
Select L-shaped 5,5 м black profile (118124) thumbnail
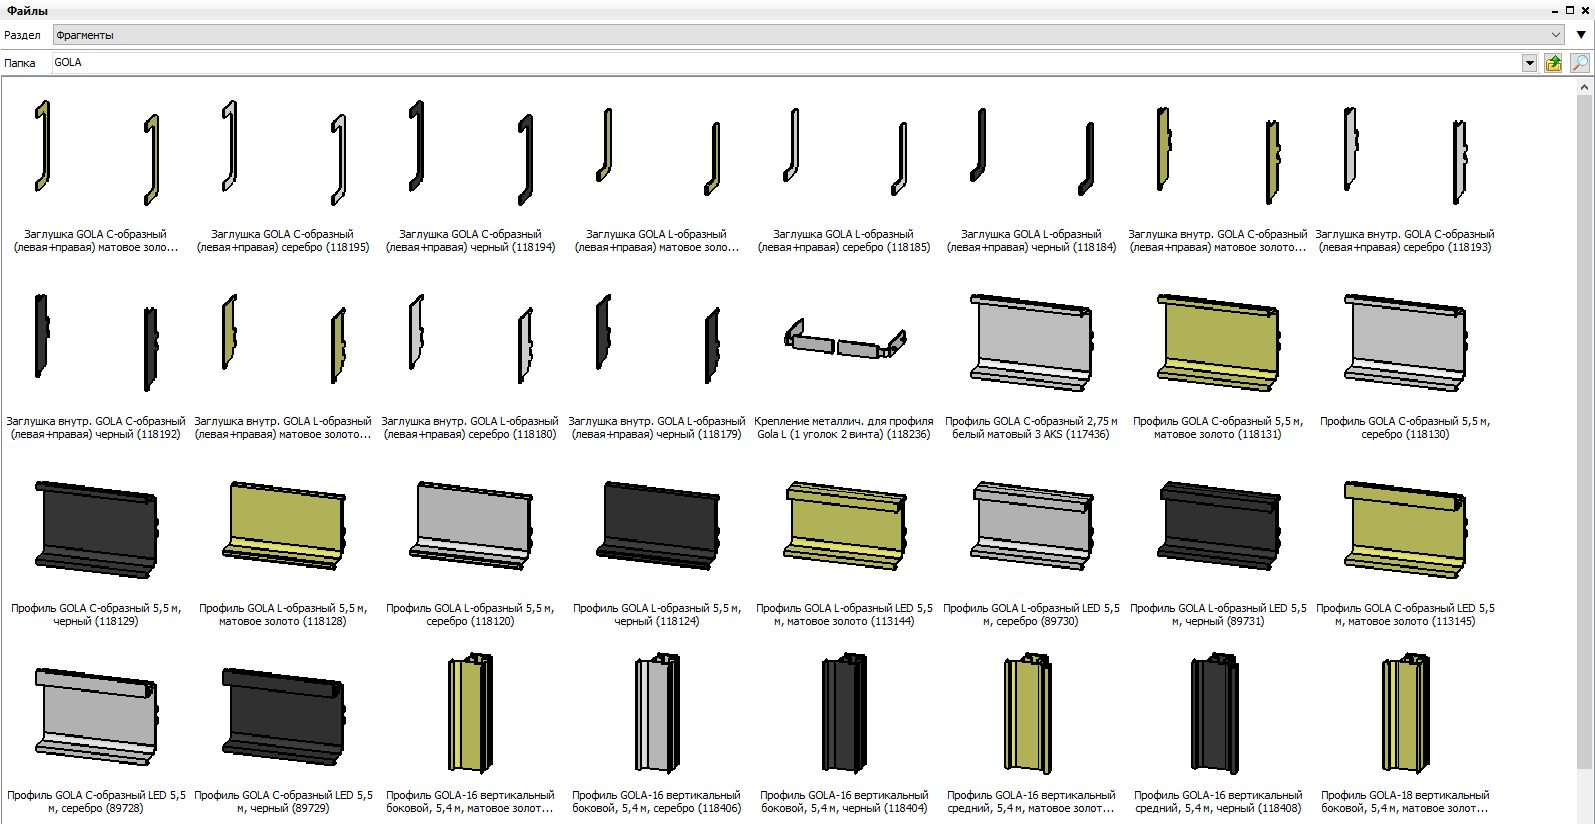click(657, 526)
